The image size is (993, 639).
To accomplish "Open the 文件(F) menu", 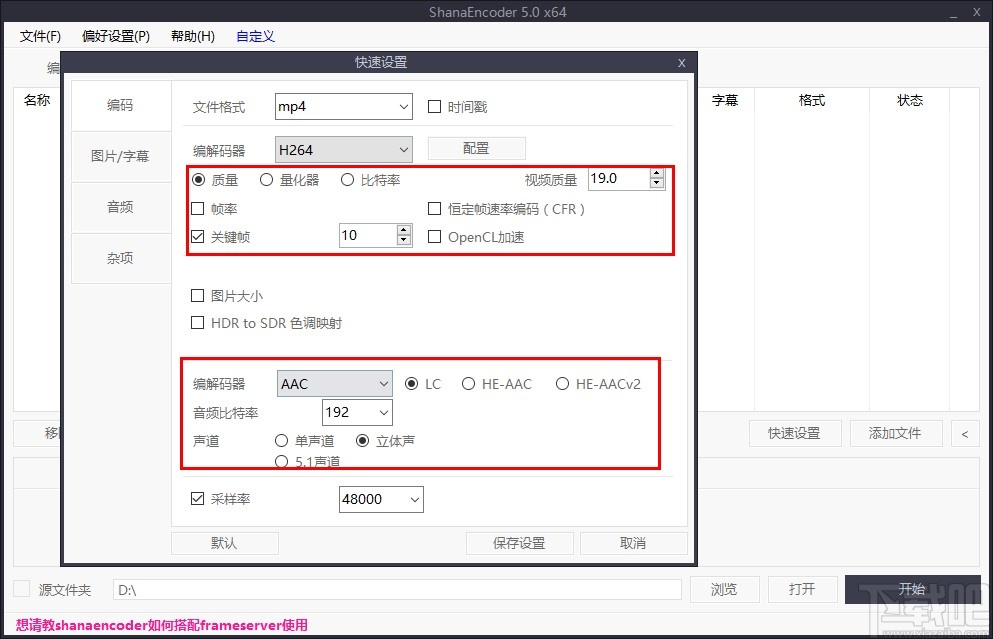I will point(40,36).
